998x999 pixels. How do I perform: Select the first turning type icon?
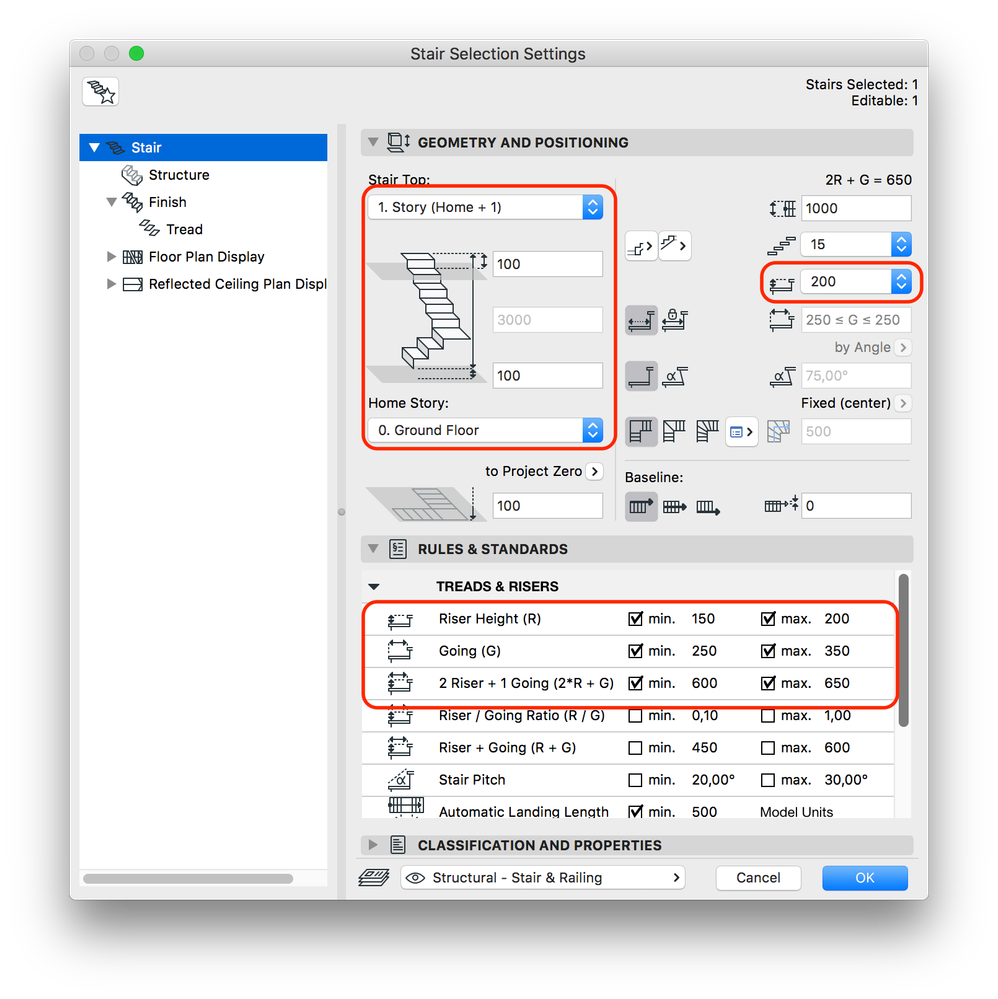(x=641, y=431)
